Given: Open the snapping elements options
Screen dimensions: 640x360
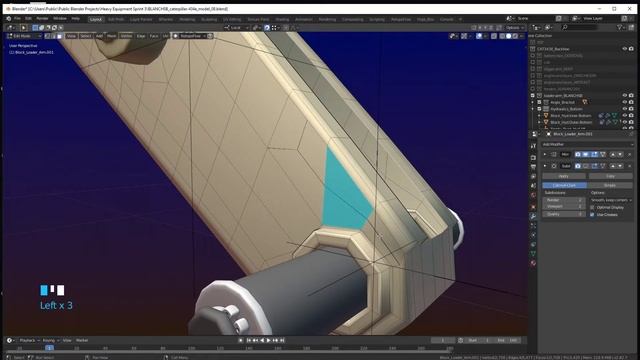Looking at the screenshot, I should [x=275, y=28].
